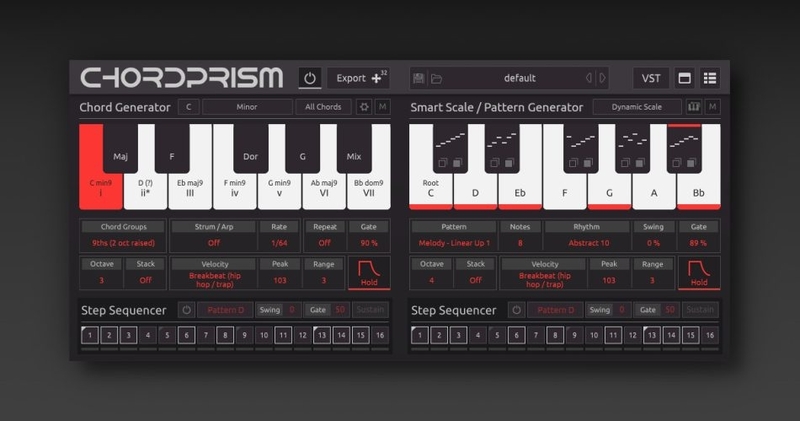Adjust the Pattern Generator Gate '89 %' value
800x421 pixels.
698,243
